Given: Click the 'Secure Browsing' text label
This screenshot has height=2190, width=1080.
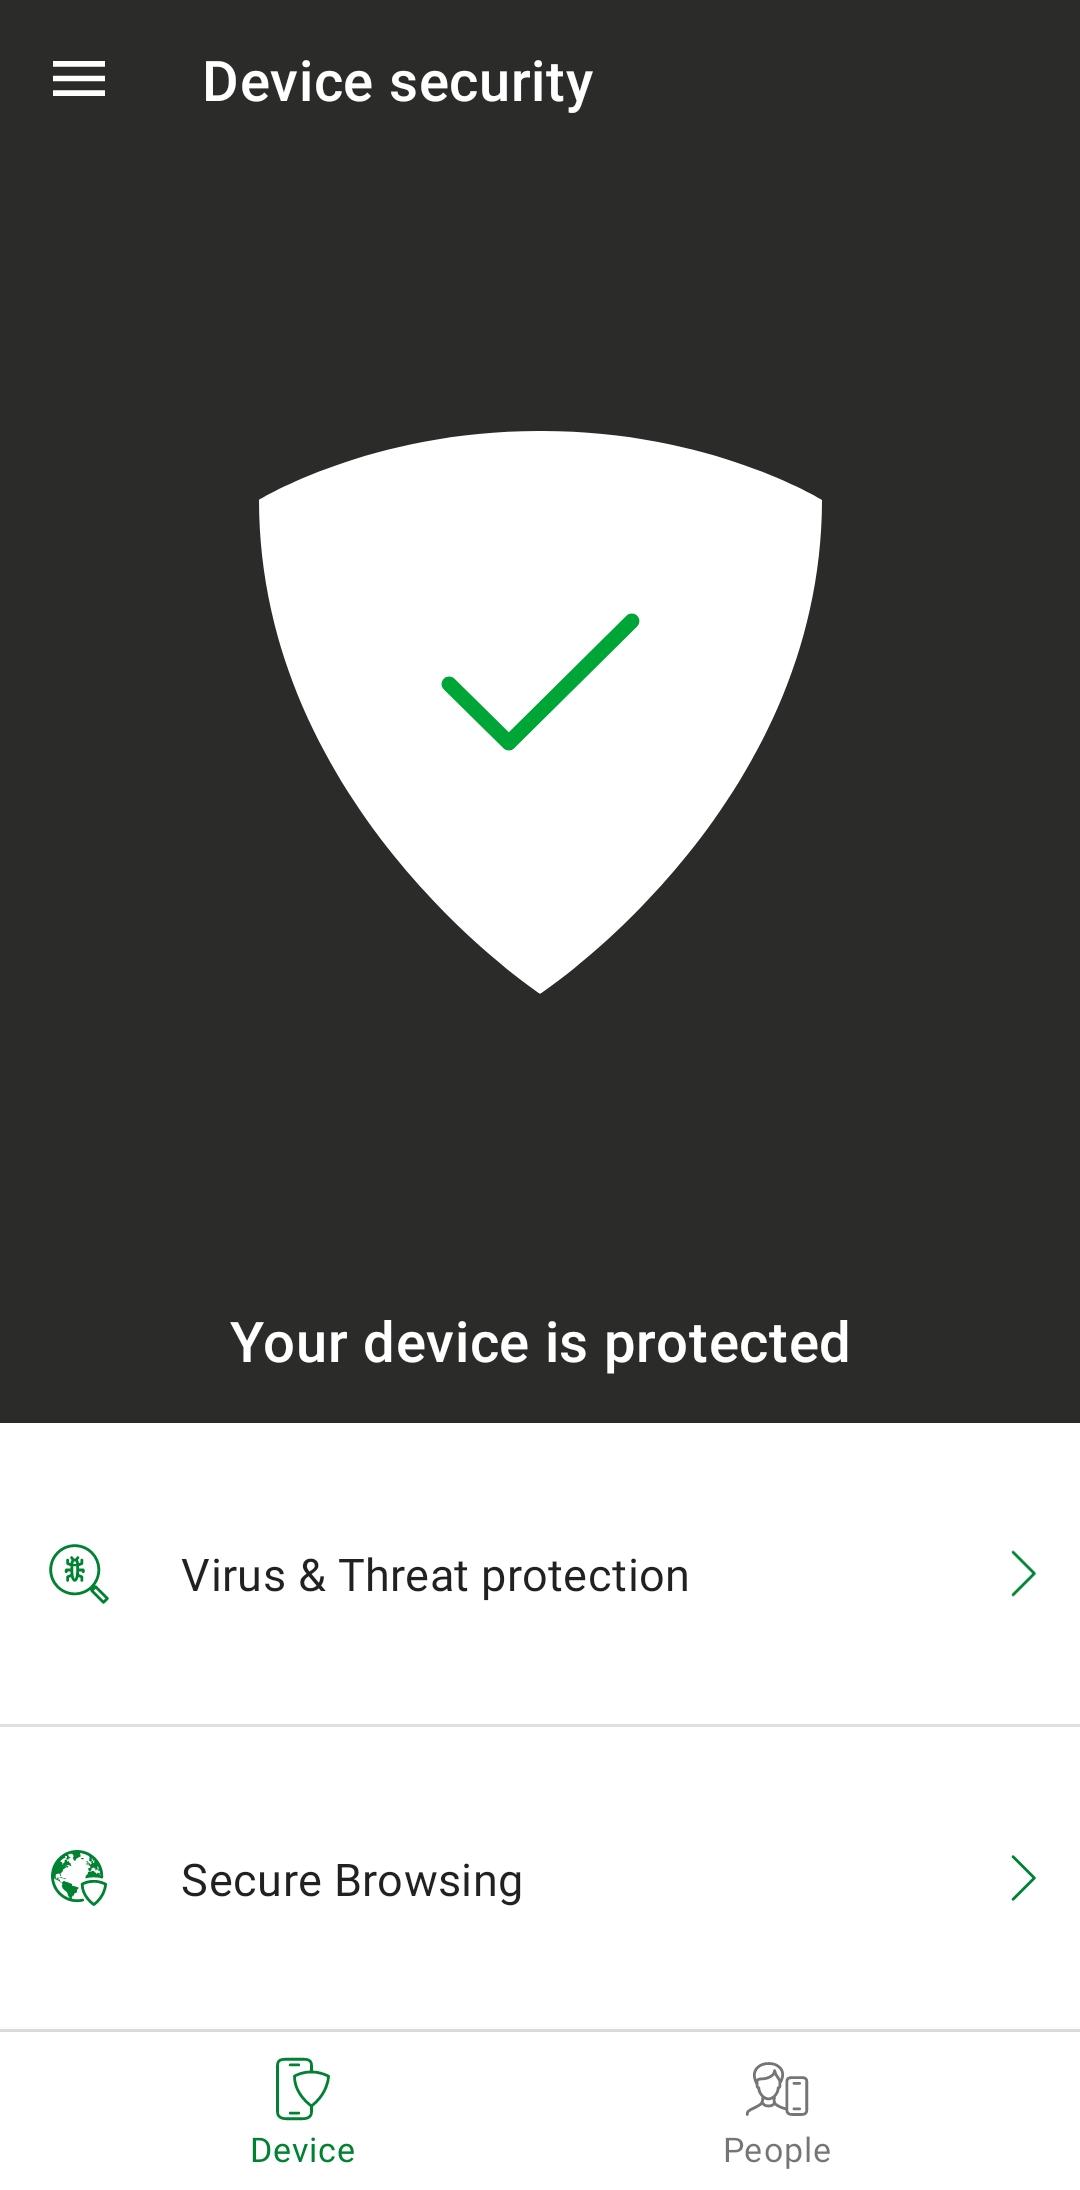Looking at the screenshot, I should pos(351,1881).
